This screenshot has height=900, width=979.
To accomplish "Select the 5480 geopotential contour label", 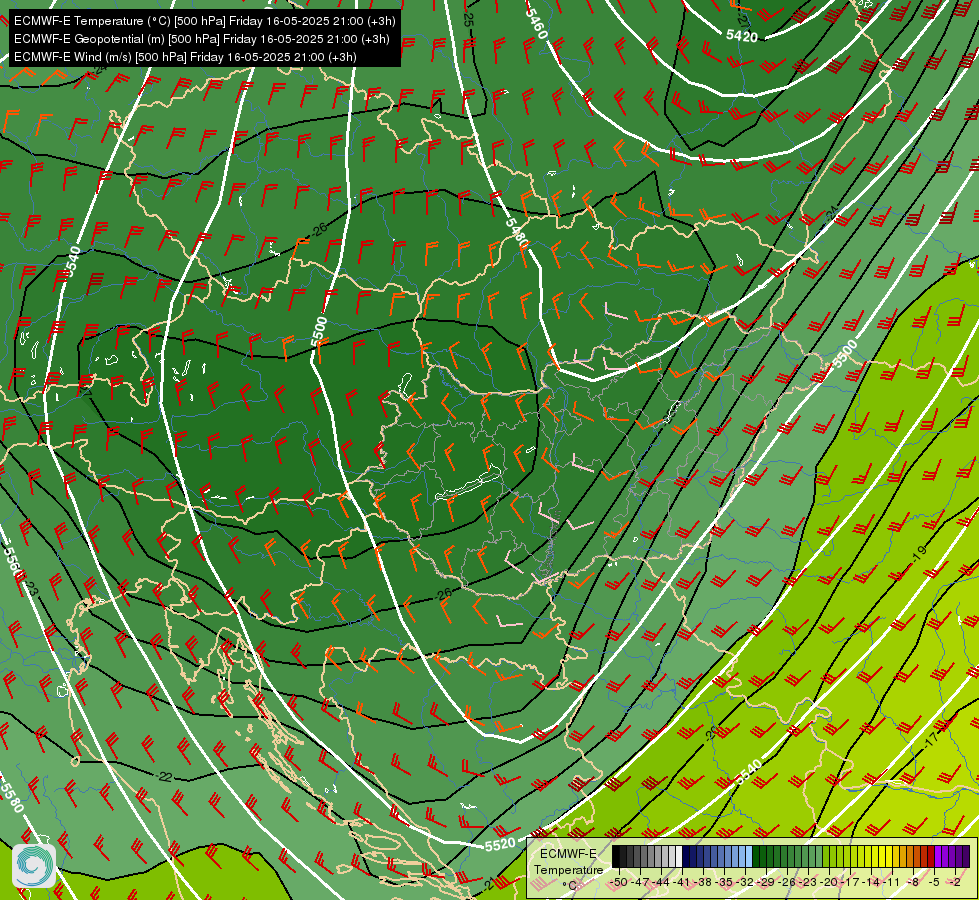I will coord(517,232).
